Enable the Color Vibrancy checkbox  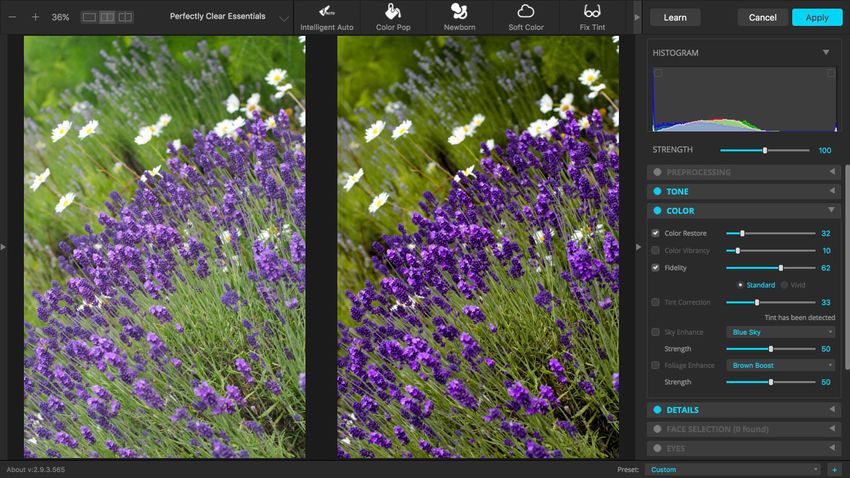655,250
